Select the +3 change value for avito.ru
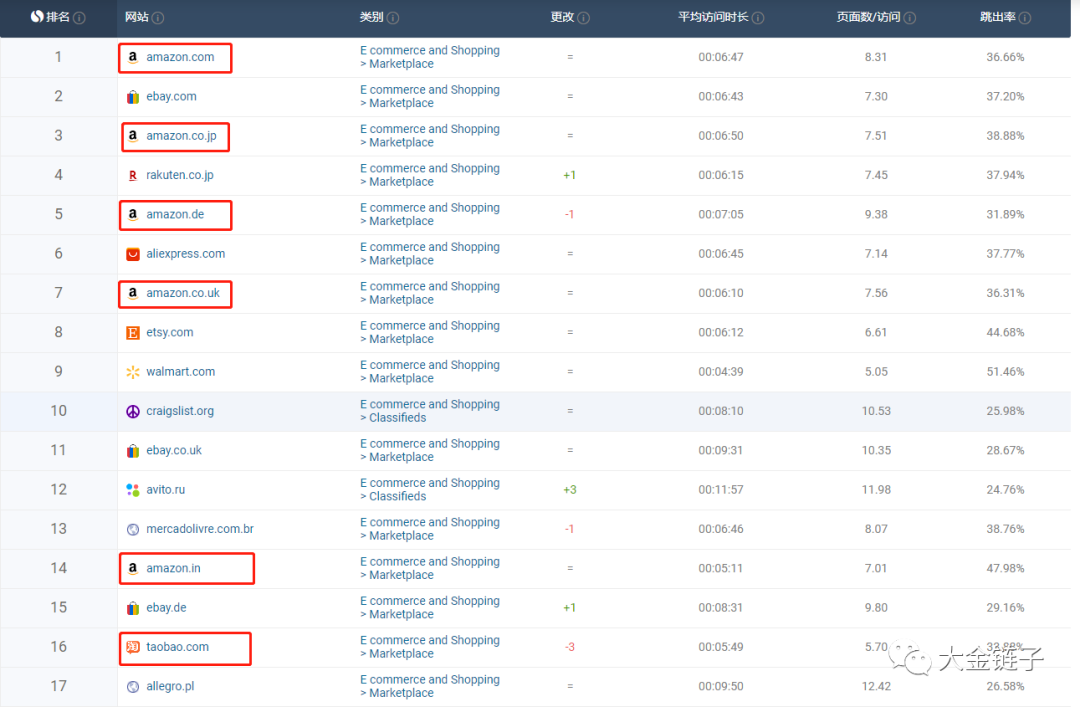The image size is (1080, 707). 570,489
